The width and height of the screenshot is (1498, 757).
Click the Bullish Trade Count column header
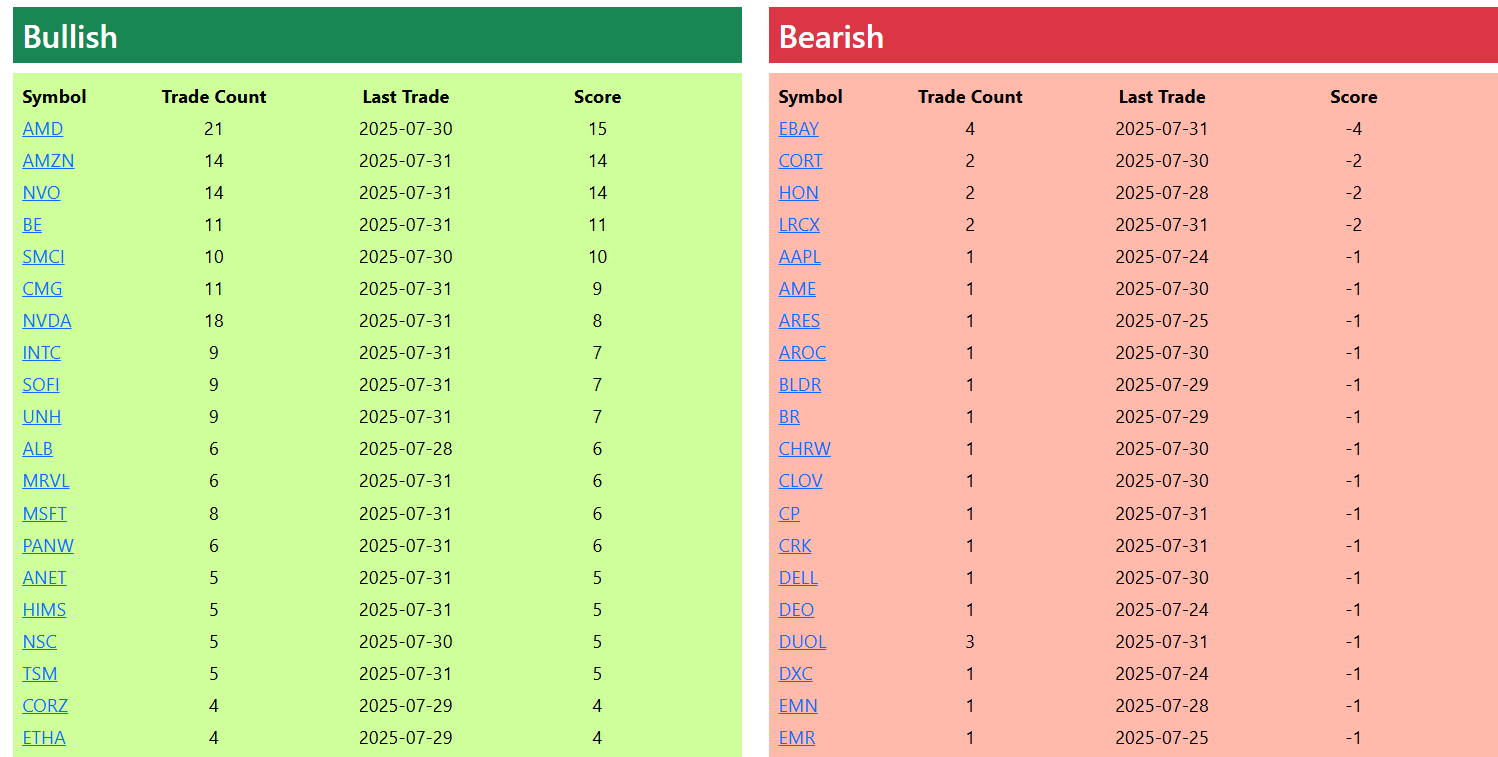pyautogui.click(x=214, y=97)
